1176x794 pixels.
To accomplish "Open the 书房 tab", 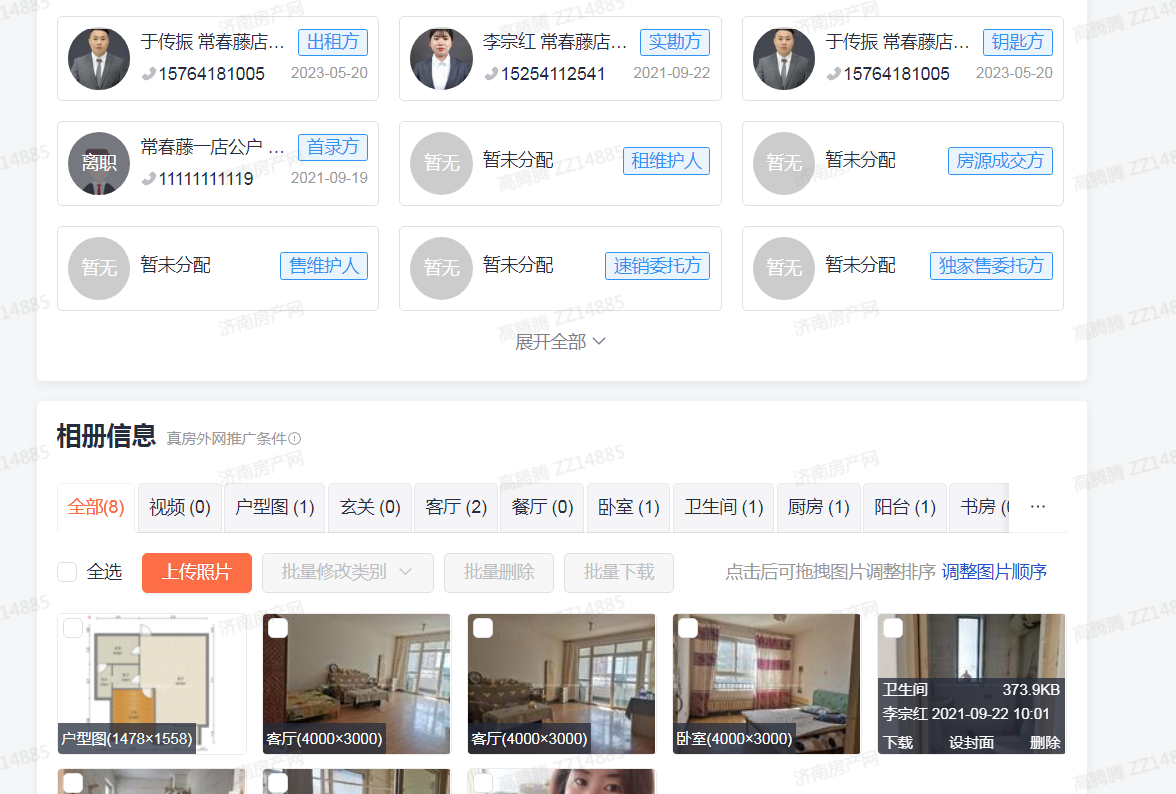I will [x=980, y=508].
